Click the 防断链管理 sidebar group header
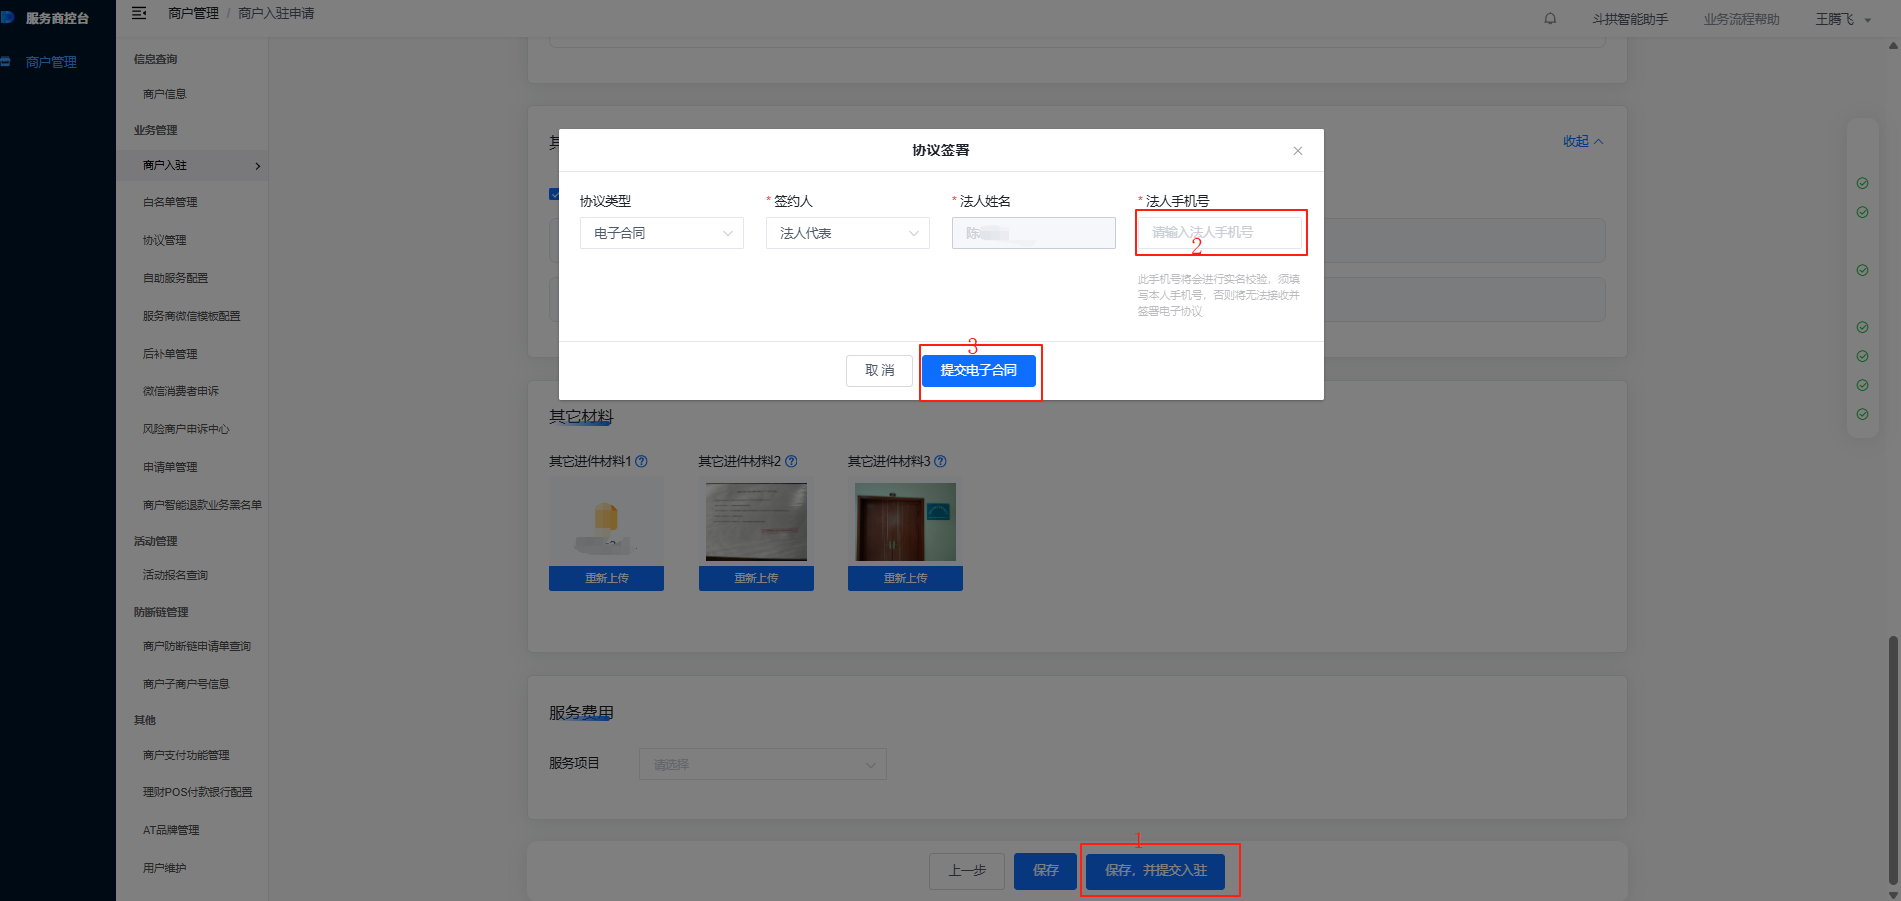 [x=161, y=612]
